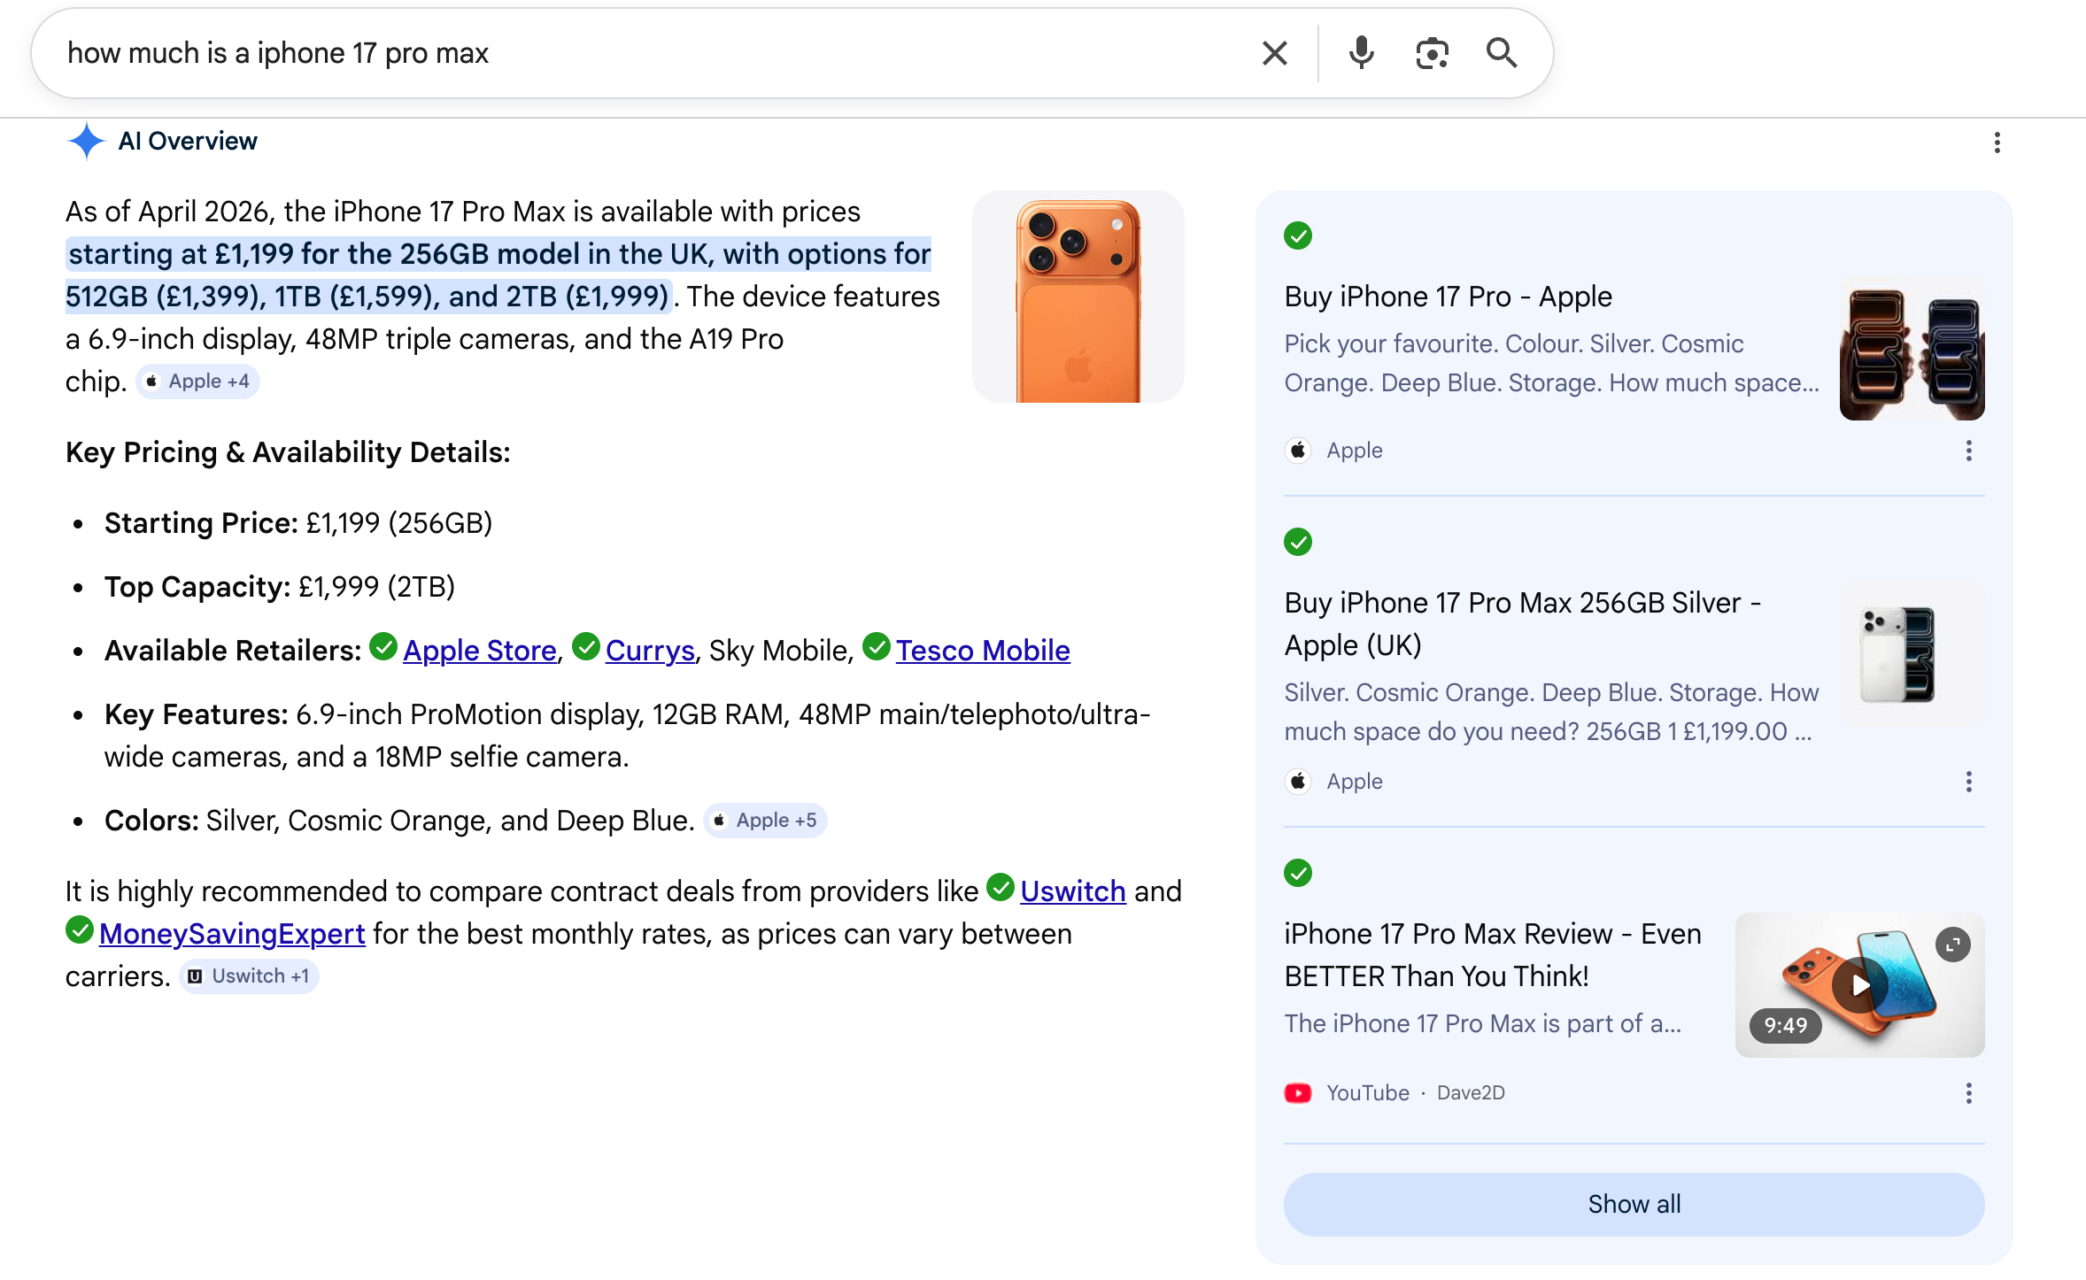This screenshot has height=1280, width=2086.
Task: Click the Sky Mobile retailer text
Action: coord(778,651)
